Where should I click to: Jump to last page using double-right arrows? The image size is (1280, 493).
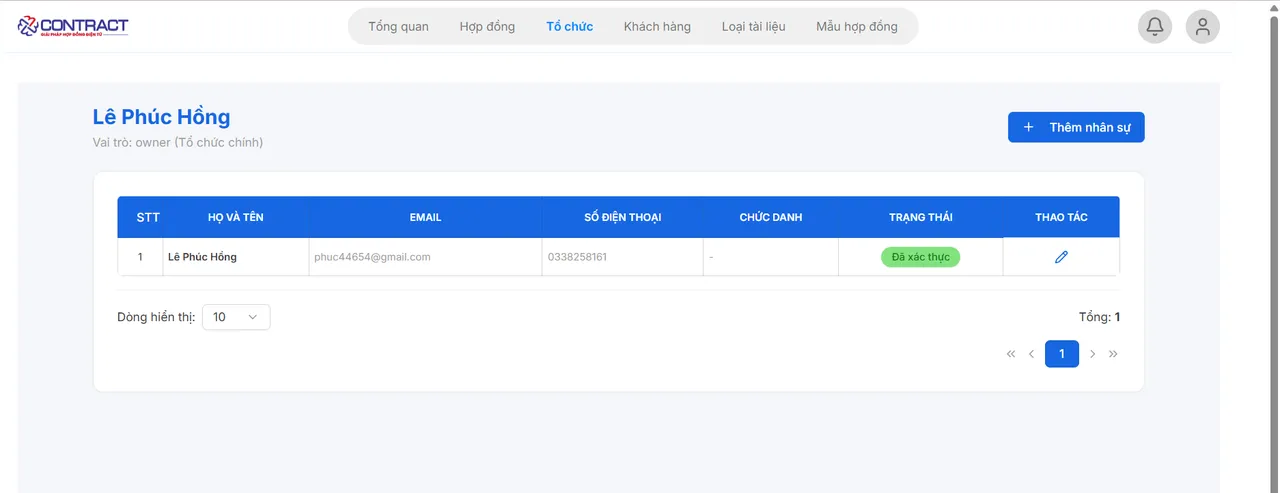(1113, 354)
